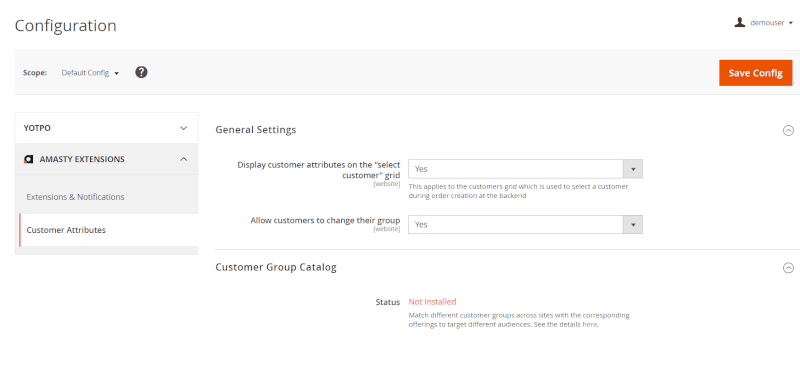Click the 'Allow customers to change their group' label
This screenshot has height=368, width=800.
(325, 220)
